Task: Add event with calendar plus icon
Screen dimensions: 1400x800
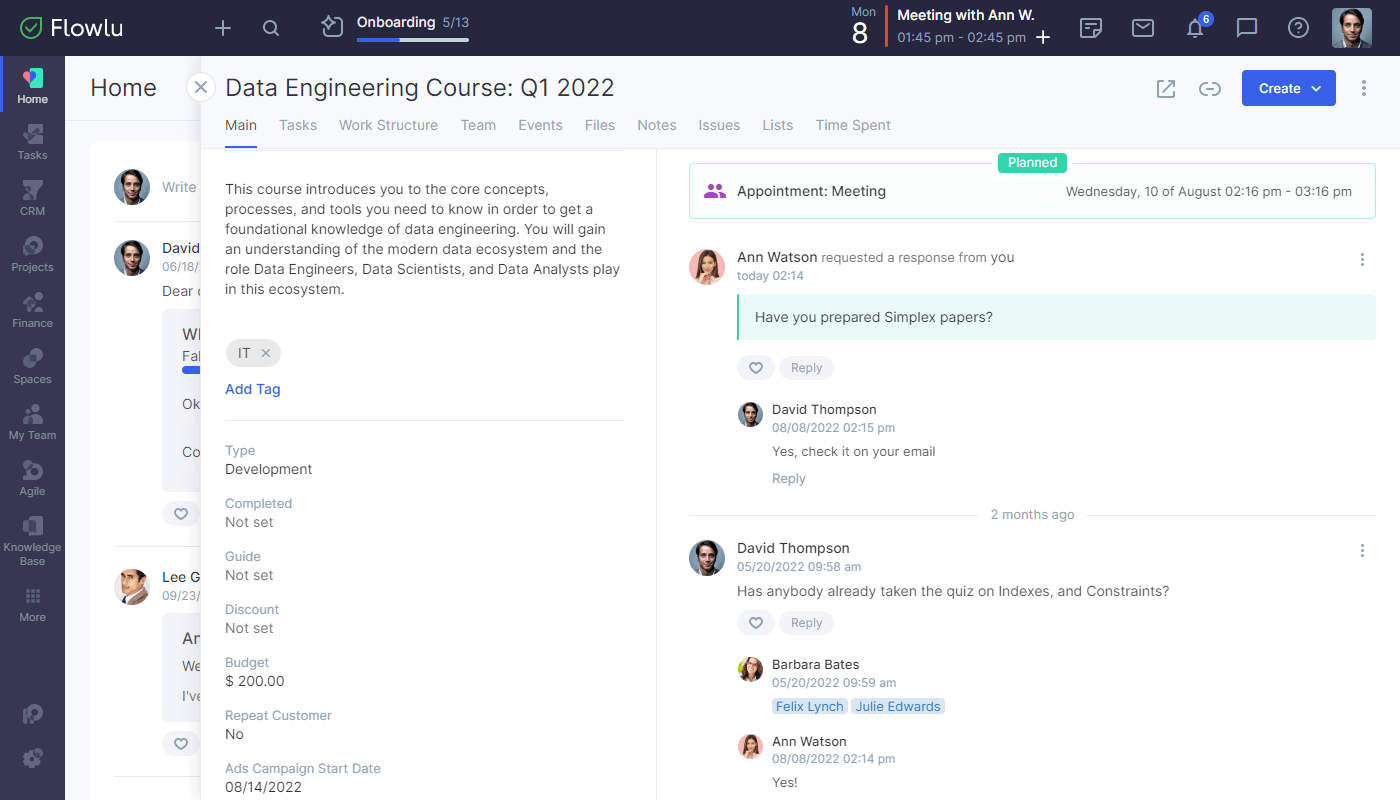Action: [1042, 38]
